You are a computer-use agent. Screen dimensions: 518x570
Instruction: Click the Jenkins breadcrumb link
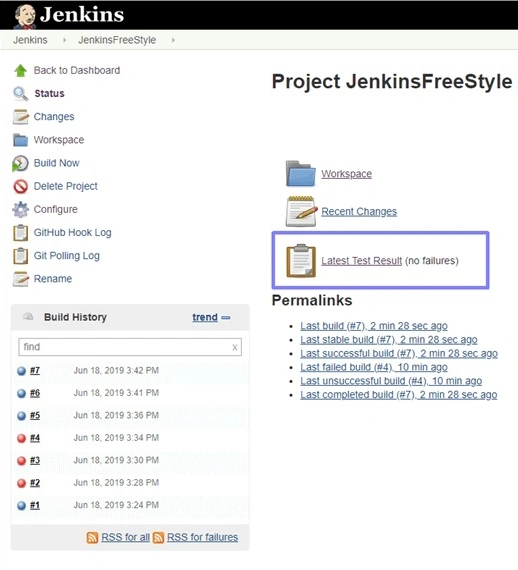coord(30,40)
